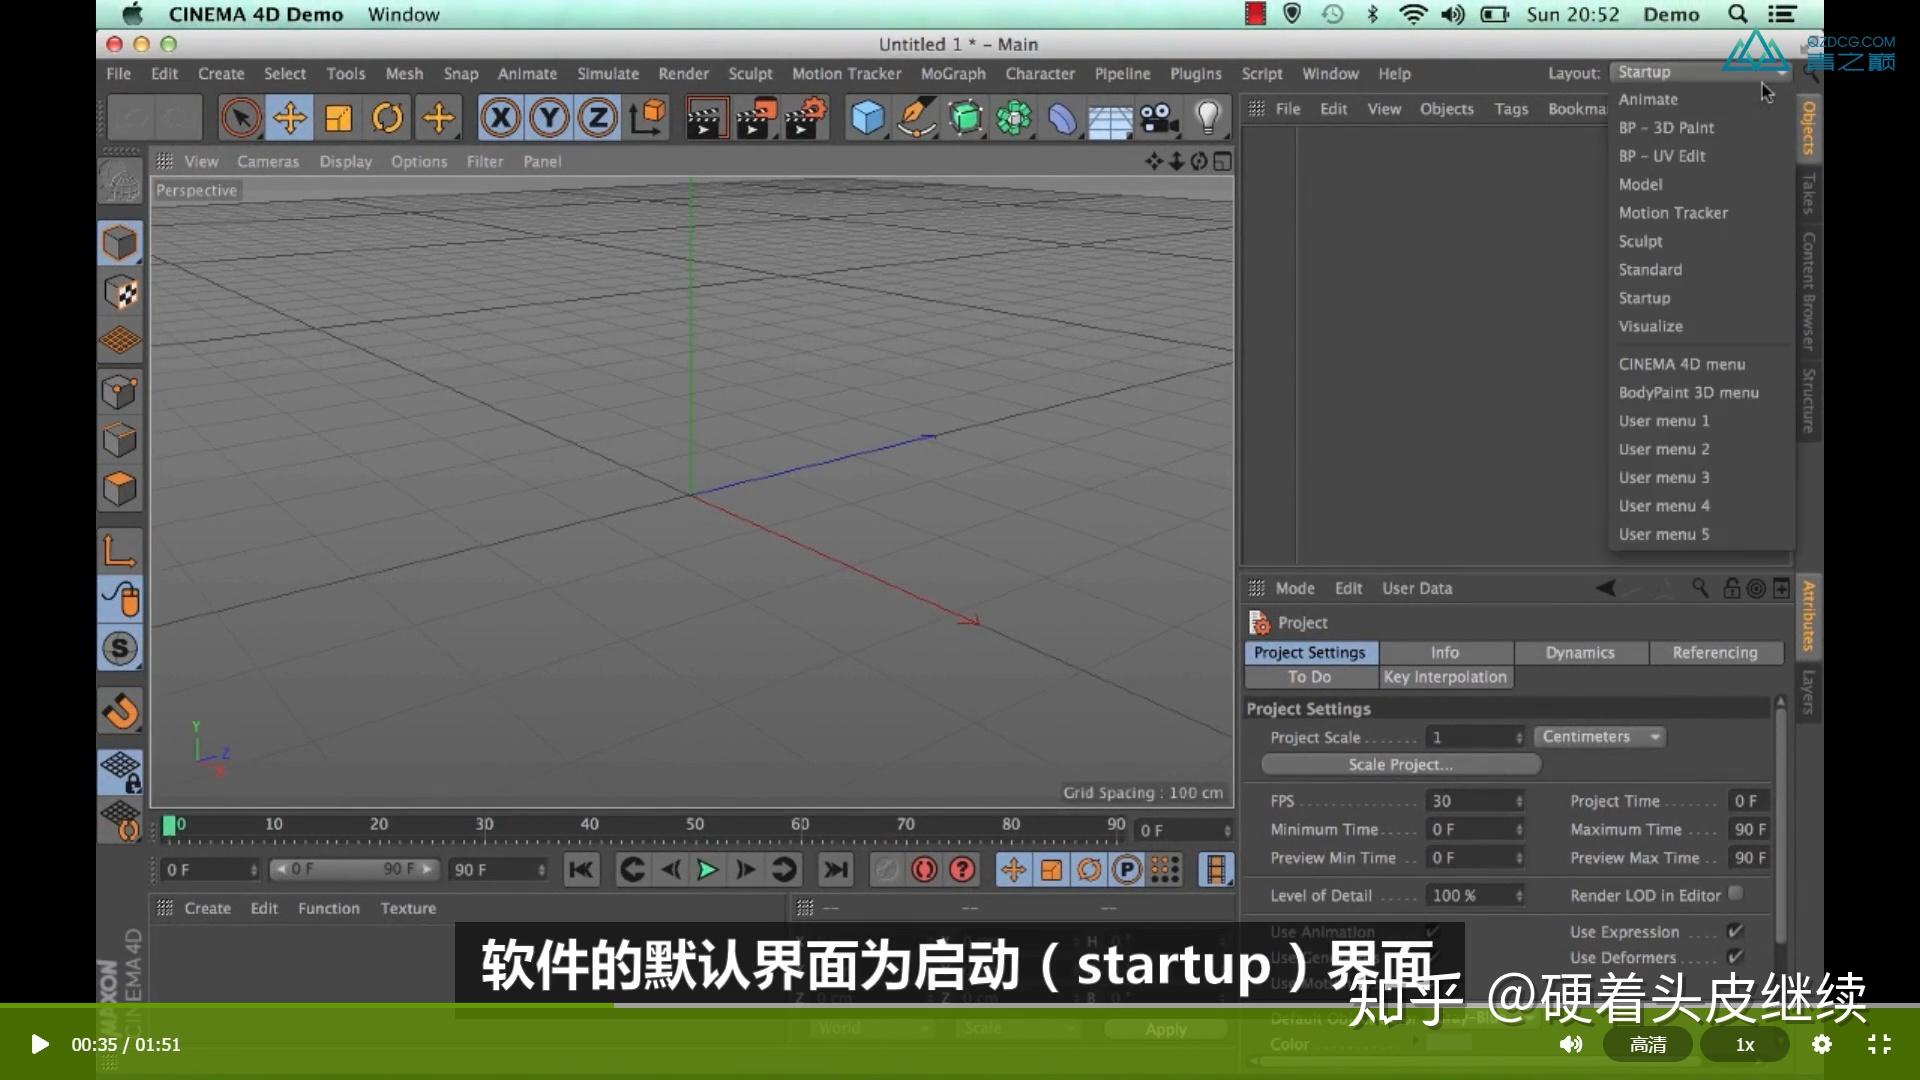Screen dimensions: 1920x1080
Task: Click frame 50 on the timeline ruler
Action: [693, 824]
